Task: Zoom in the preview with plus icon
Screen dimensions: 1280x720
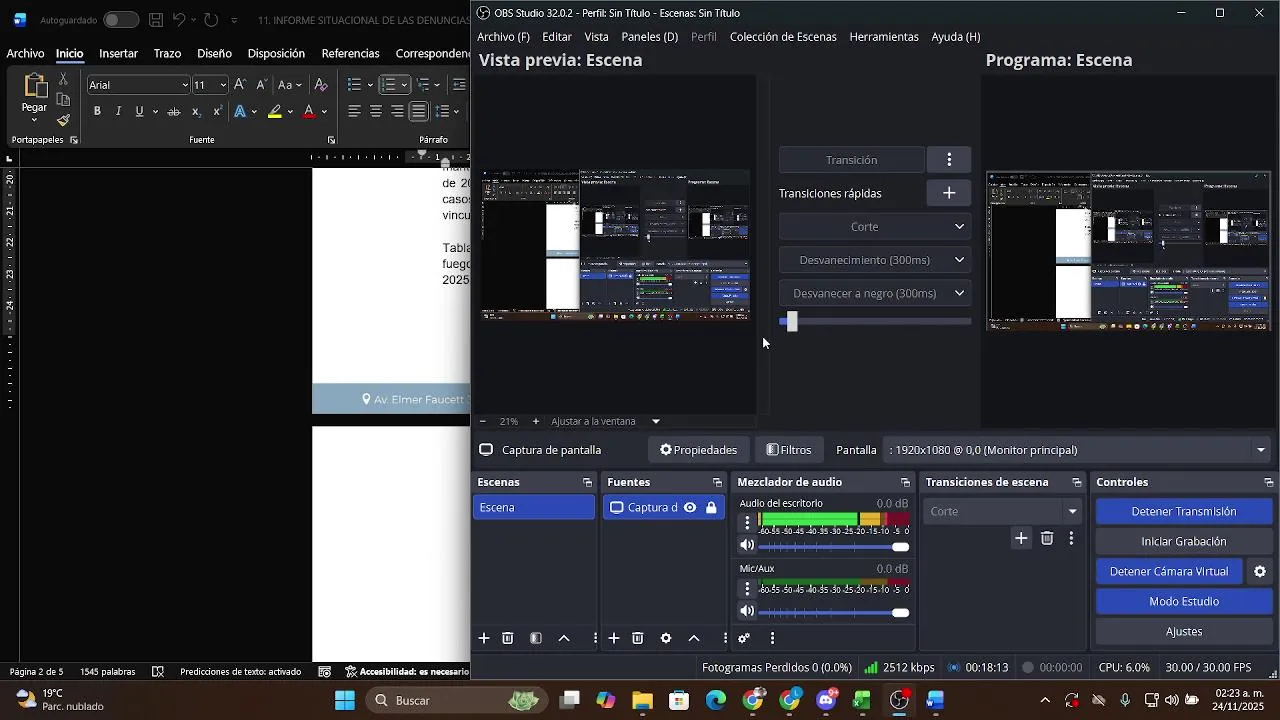Action: click(x=536, y=421)
